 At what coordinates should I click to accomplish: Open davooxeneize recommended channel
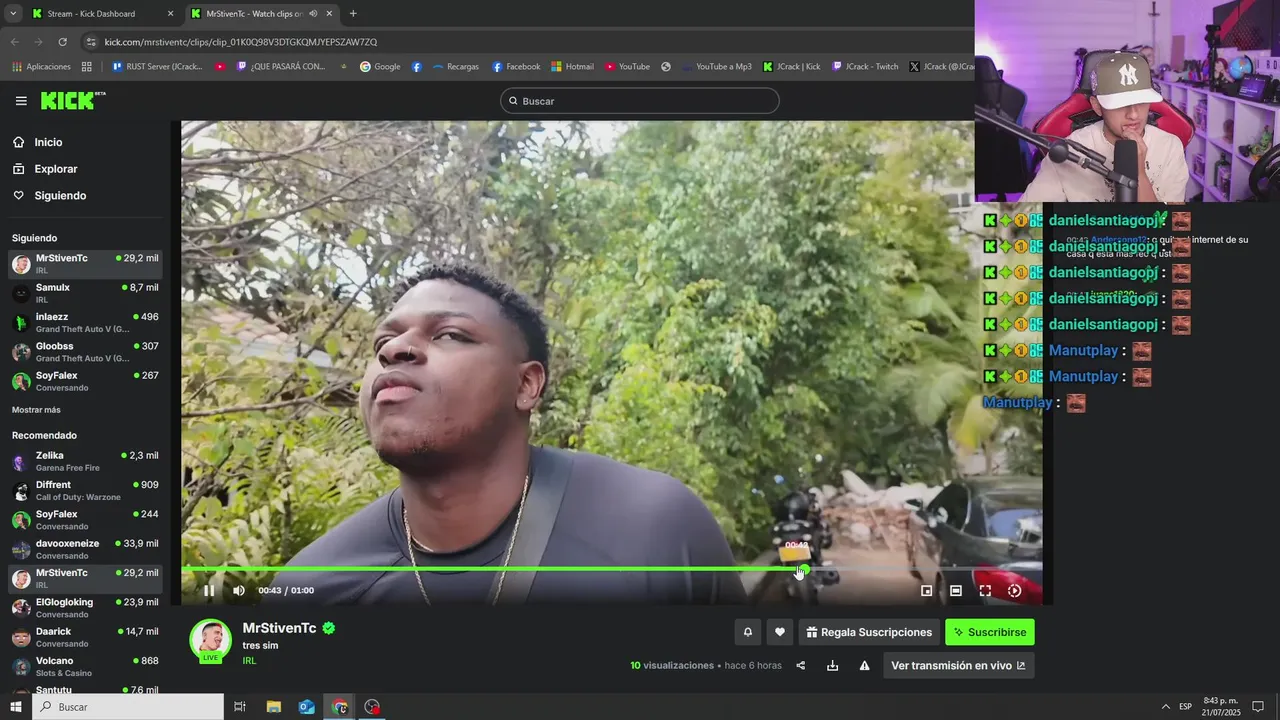tap(85, 549)
